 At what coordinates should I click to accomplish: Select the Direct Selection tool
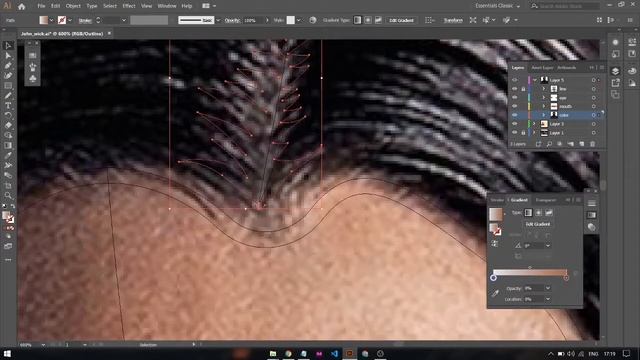tap(8, 55)
